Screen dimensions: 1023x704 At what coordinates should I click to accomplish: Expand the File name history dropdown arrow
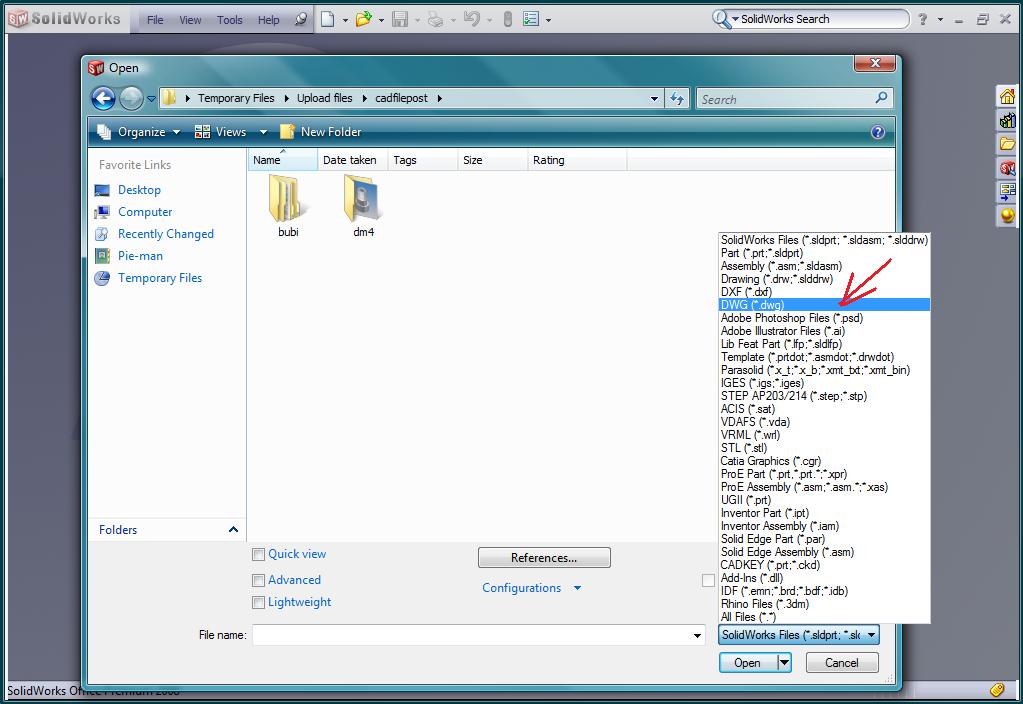pyautogui.click(x=697, y=635)
